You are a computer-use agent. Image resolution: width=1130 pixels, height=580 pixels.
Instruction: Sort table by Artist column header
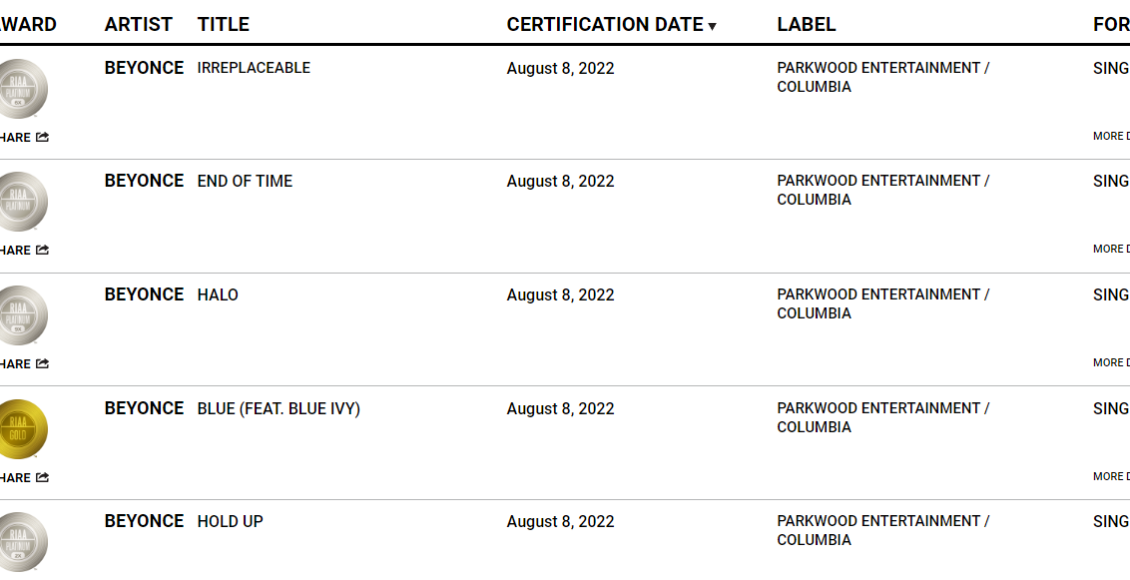[138, 24]
